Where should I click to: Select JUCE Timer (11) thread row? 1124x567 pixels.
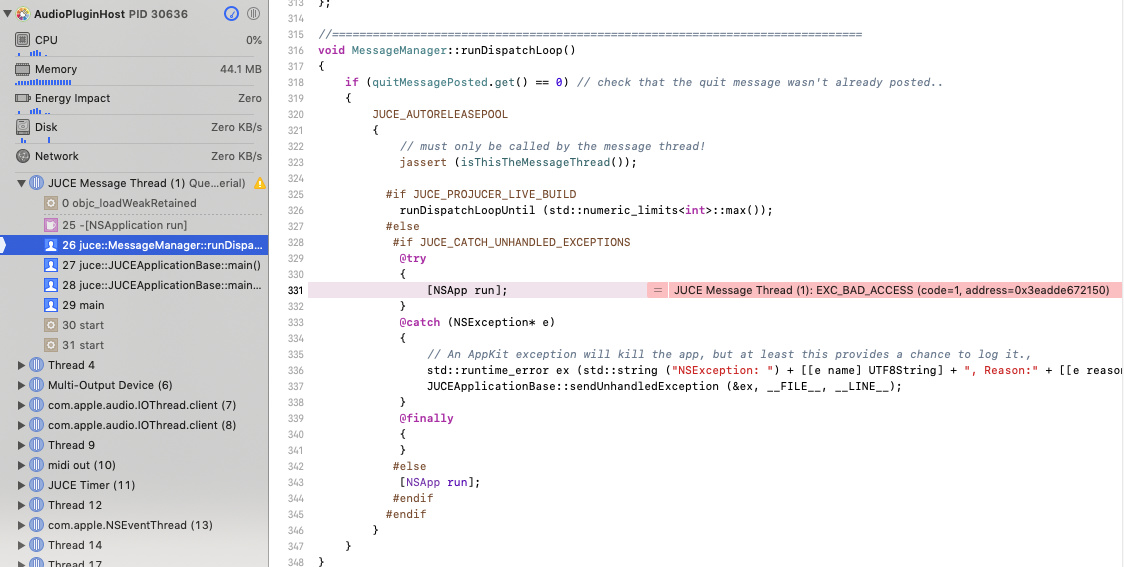[x=134, y=485]
